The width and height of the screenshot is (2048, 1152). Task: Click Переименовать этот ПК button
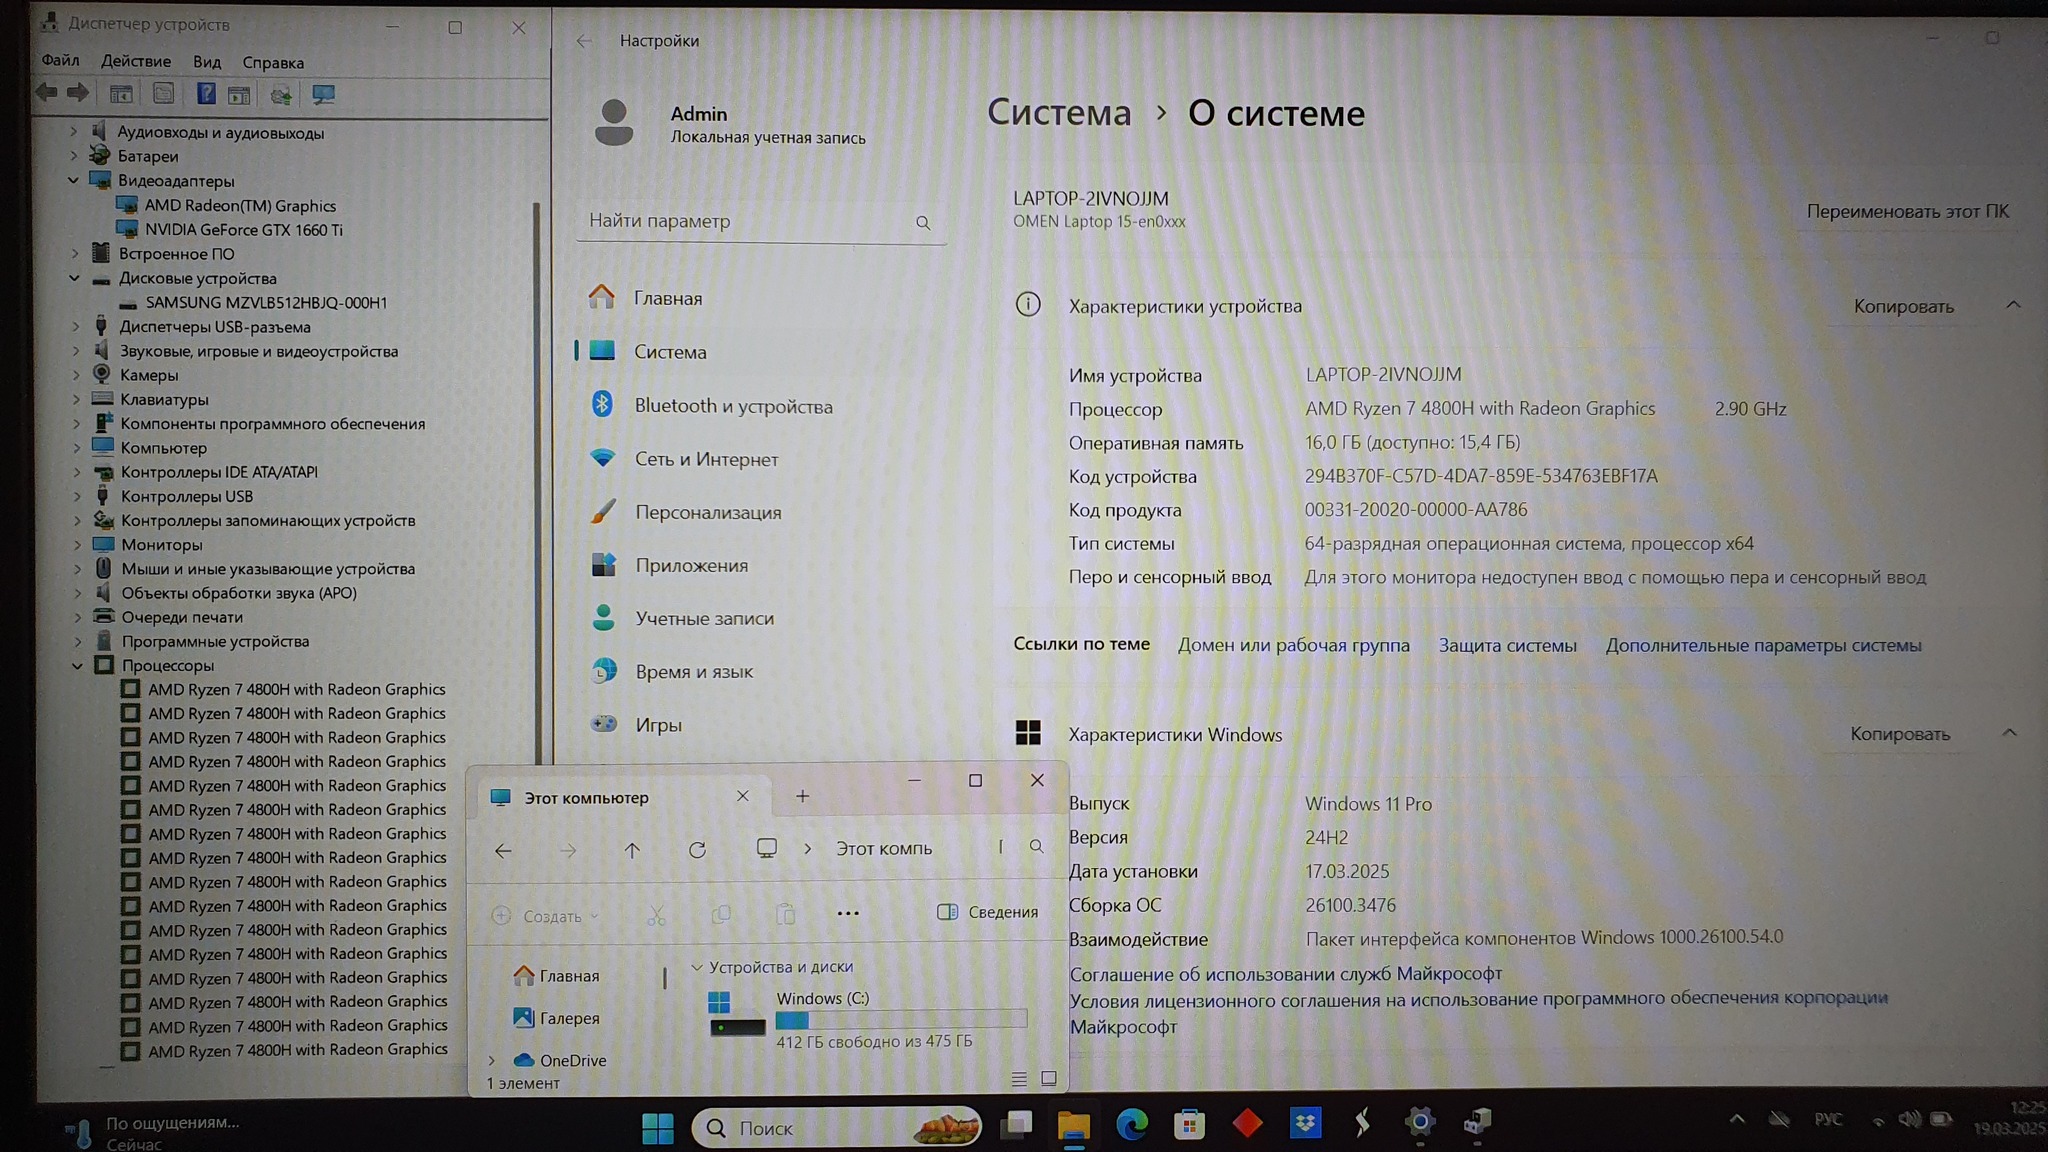pos(1907,211)
